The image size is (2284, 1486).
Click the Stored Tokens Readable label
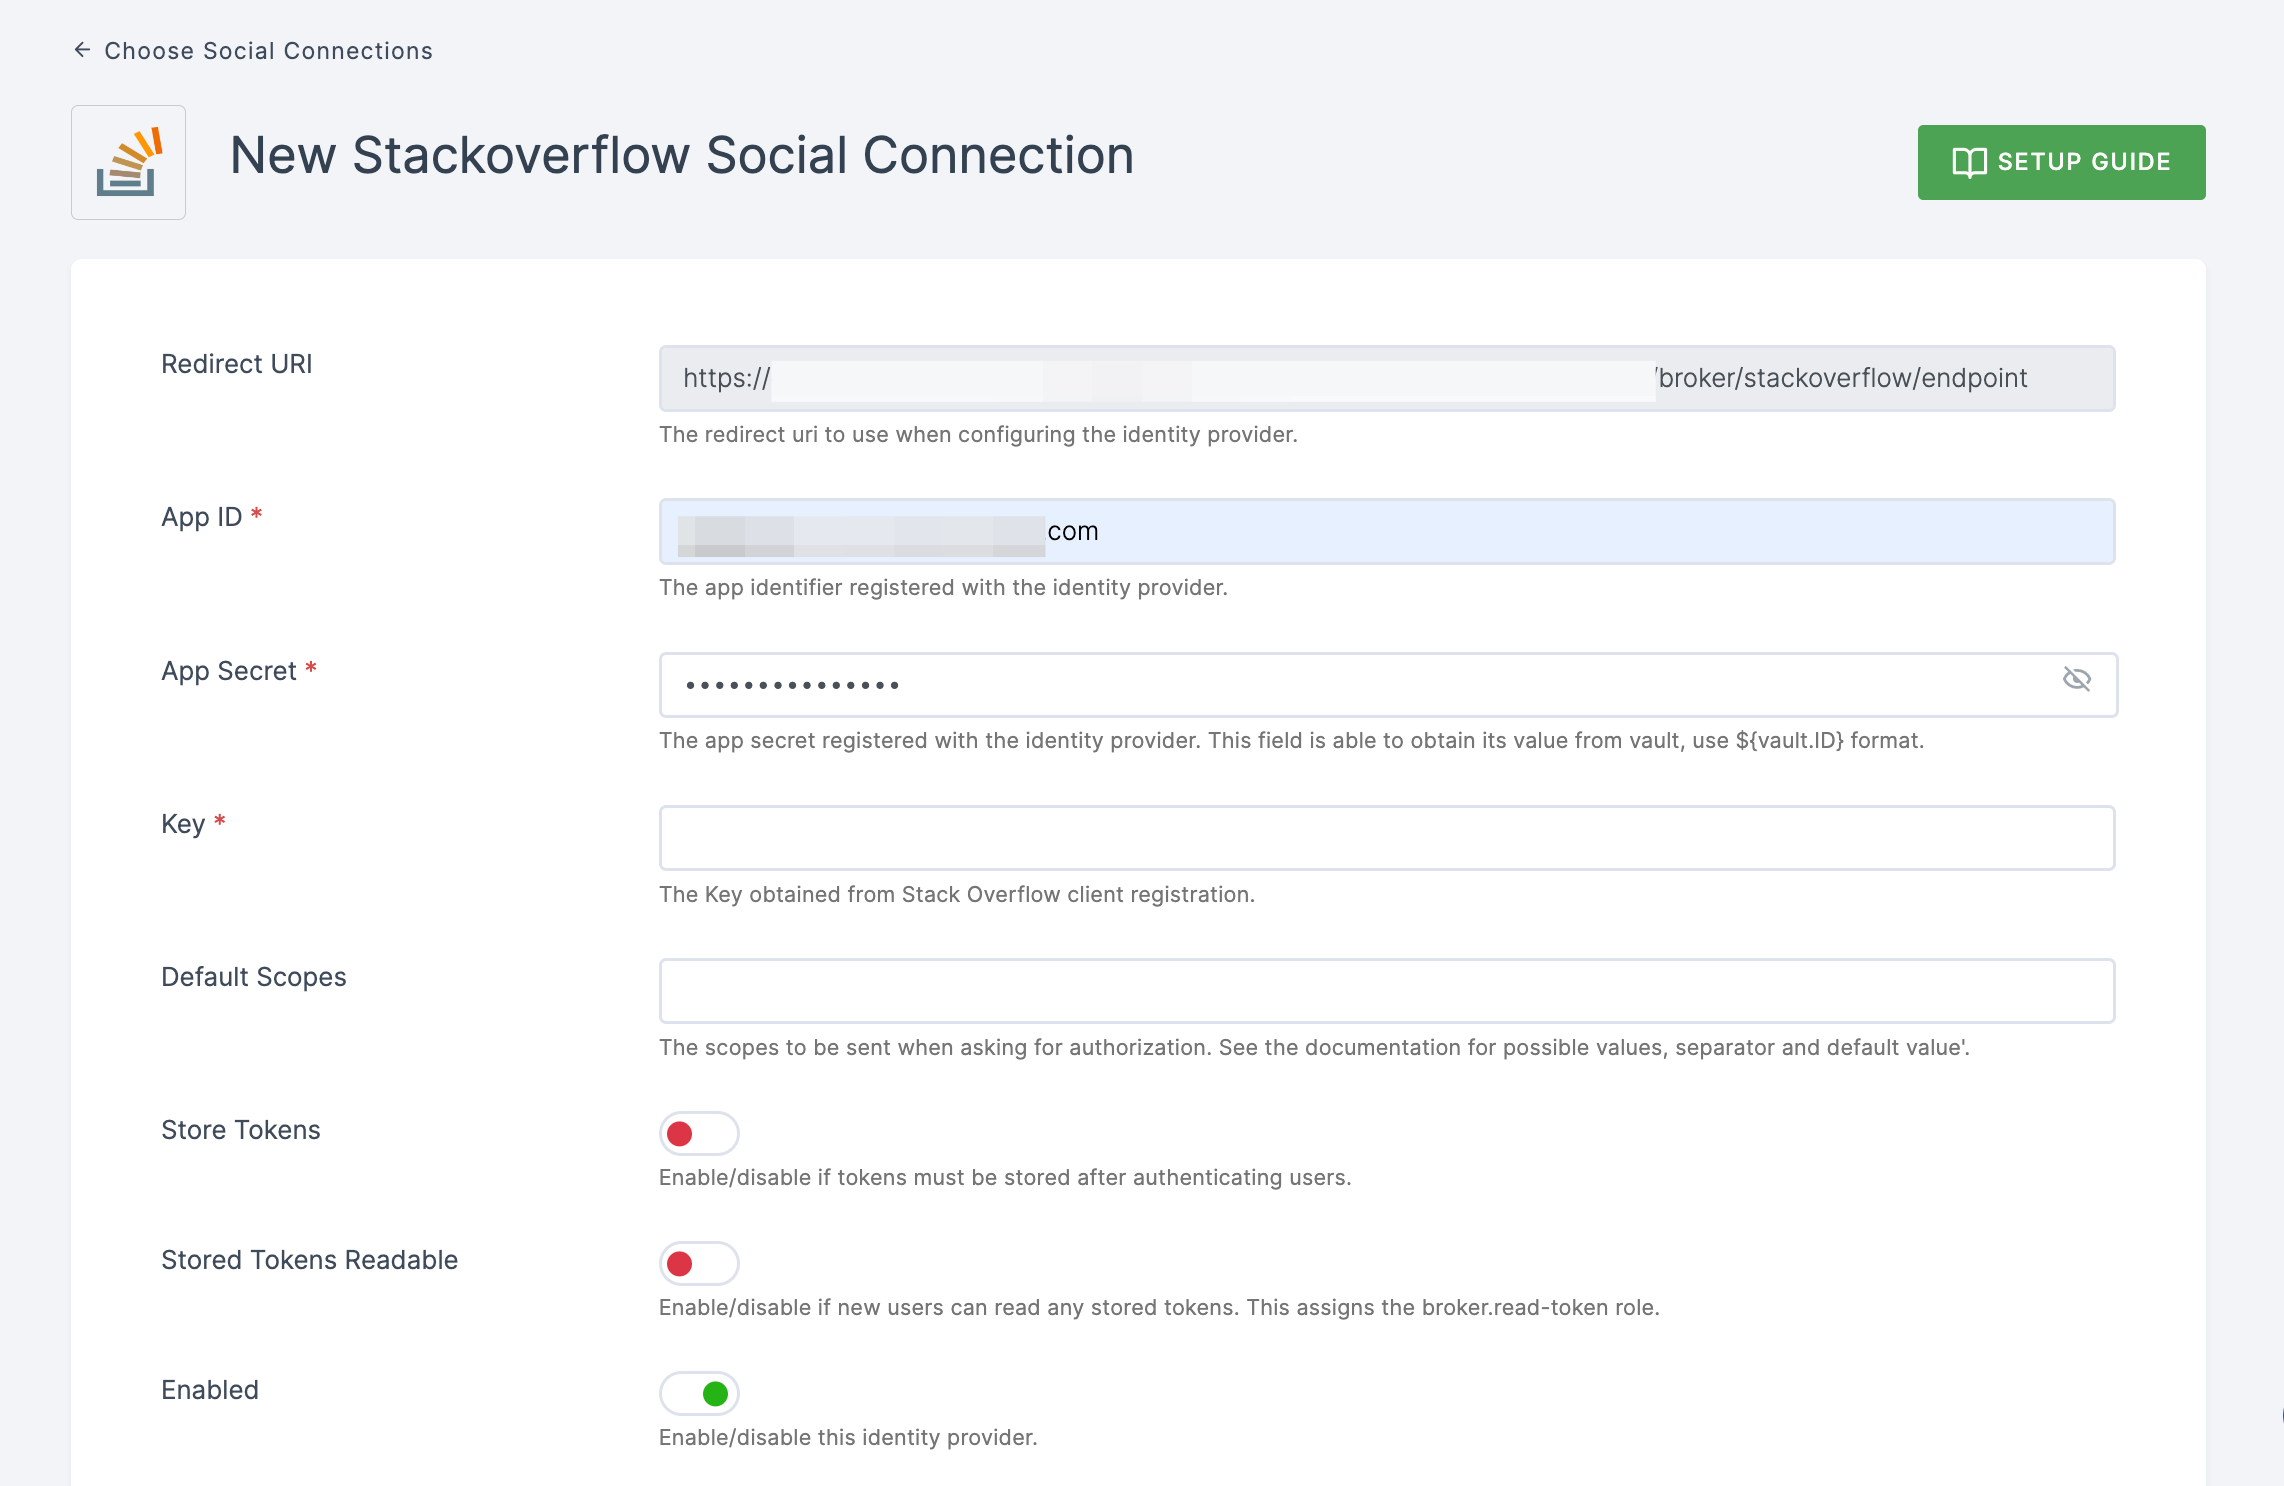pyautogui.click(x=310, y=1260)
